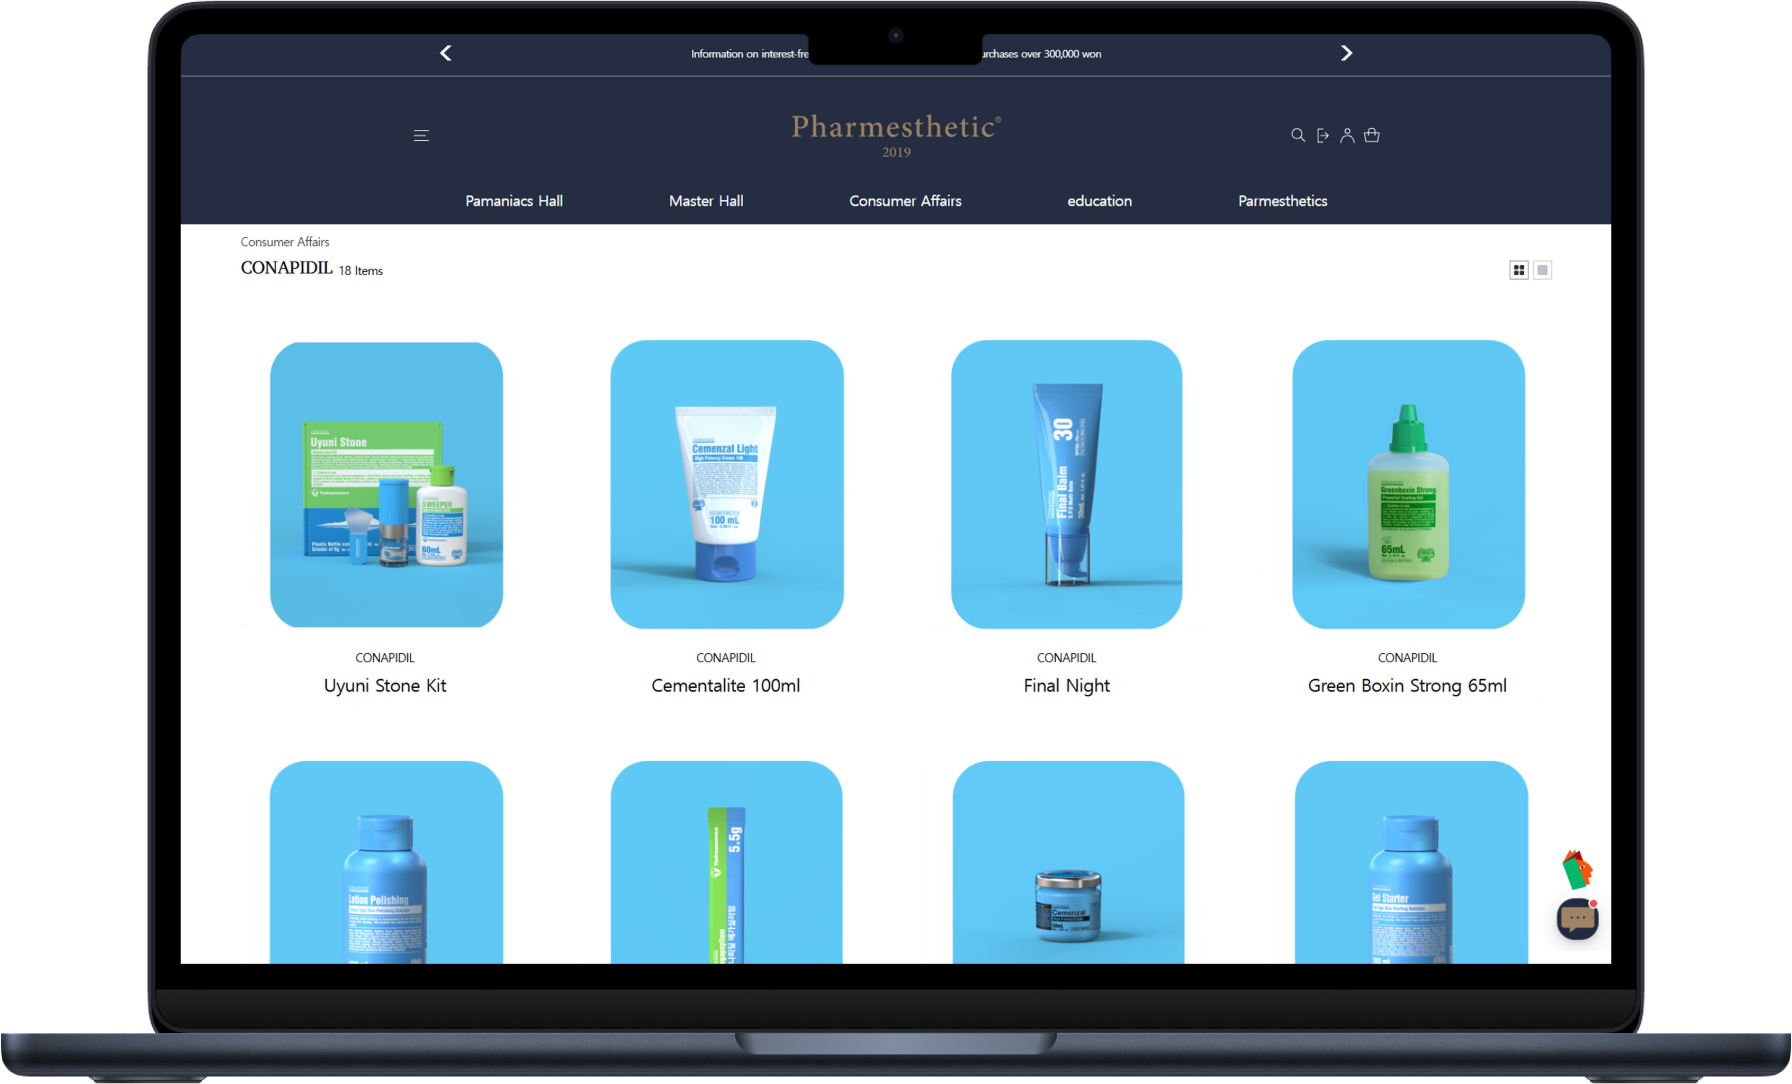
Task: Open the user account icon
Action: pos(1347,135)
